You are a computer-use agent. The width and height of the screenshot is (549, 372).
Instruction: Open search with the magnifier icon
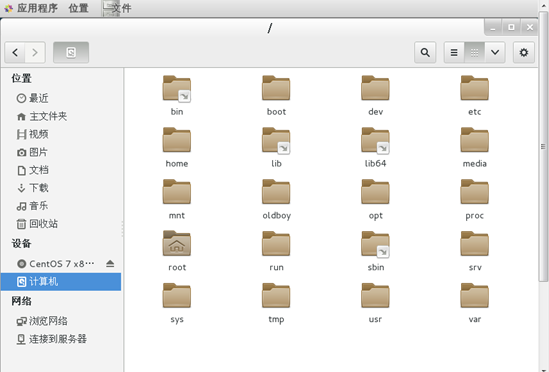point(425,53)
